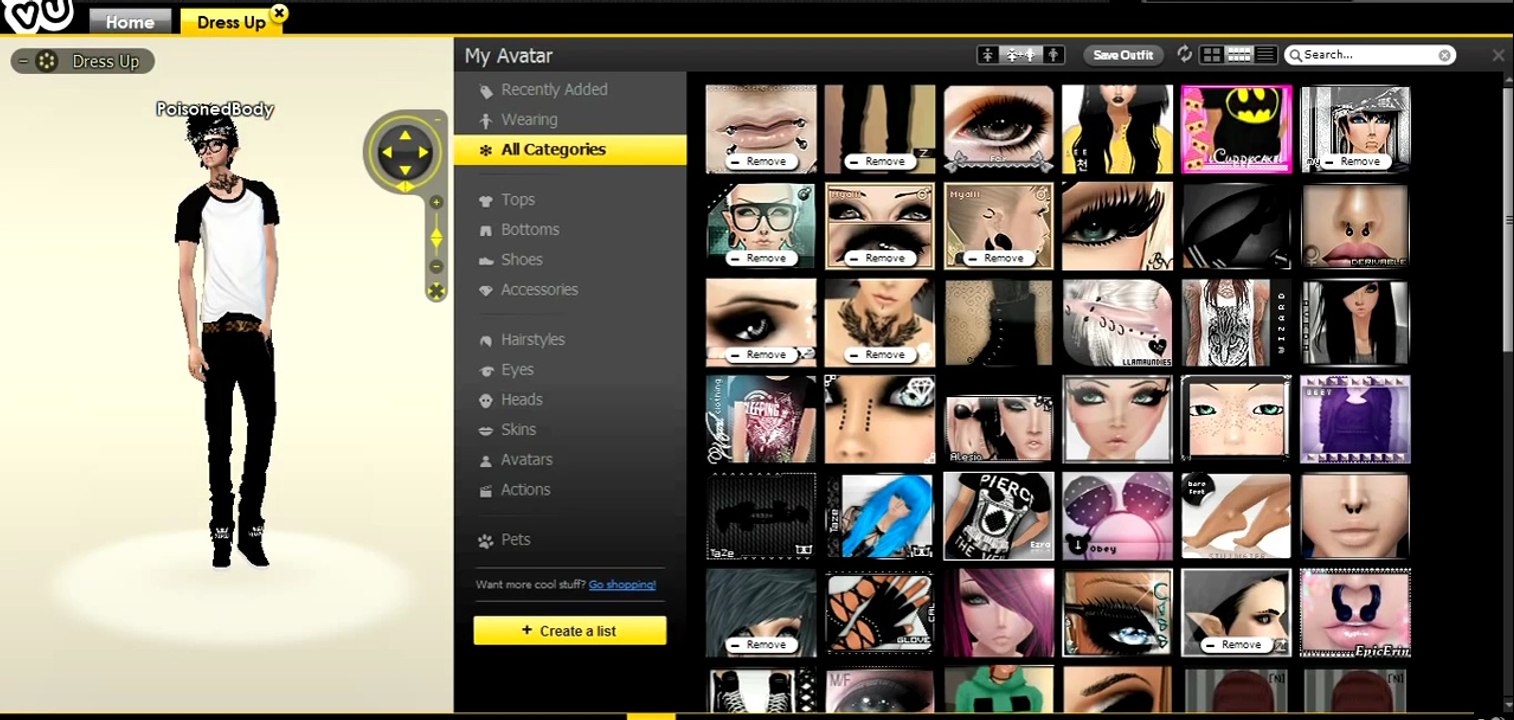Select the Pierce The Veil shirt thumbnail
Image resolution: width=1514 pixels, height=720 pixels.
tap(998, 516)
